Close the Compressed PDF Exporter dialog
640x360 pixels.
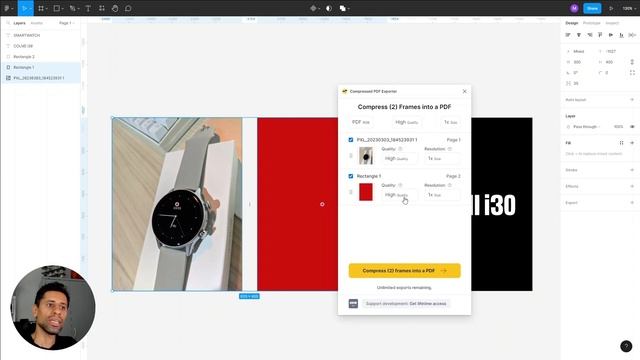click(464, 91)
